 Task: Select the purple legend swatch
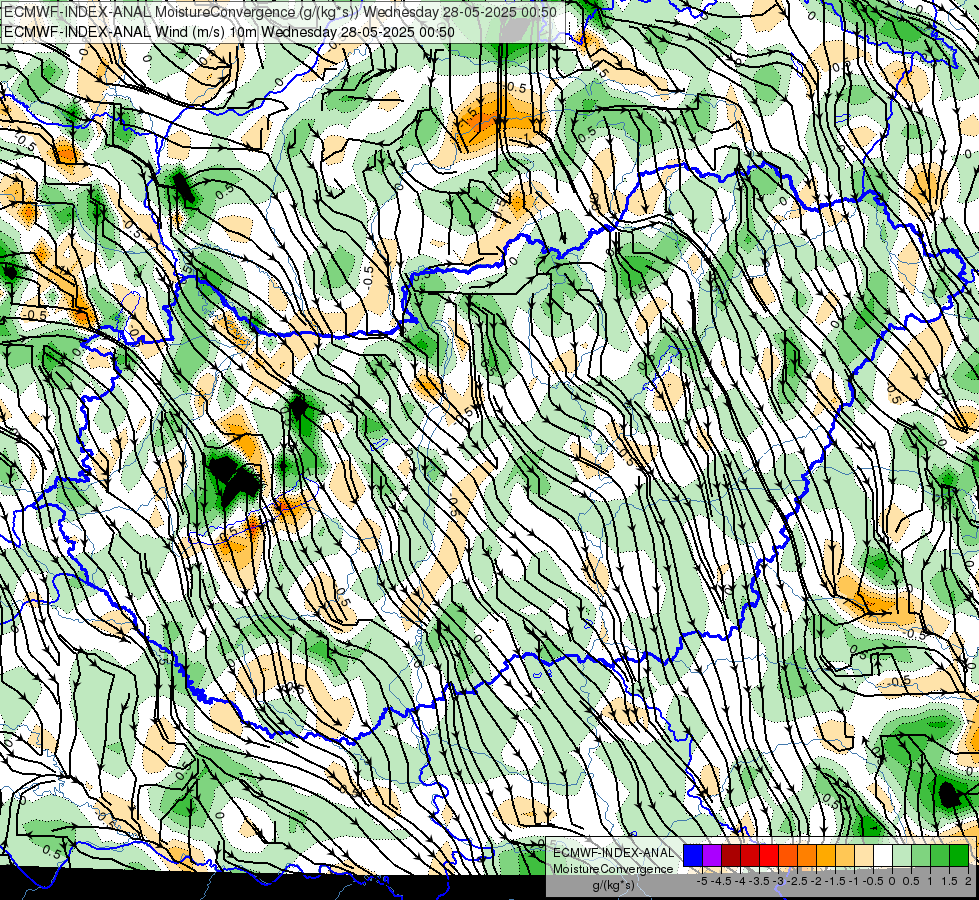[712, 855]
